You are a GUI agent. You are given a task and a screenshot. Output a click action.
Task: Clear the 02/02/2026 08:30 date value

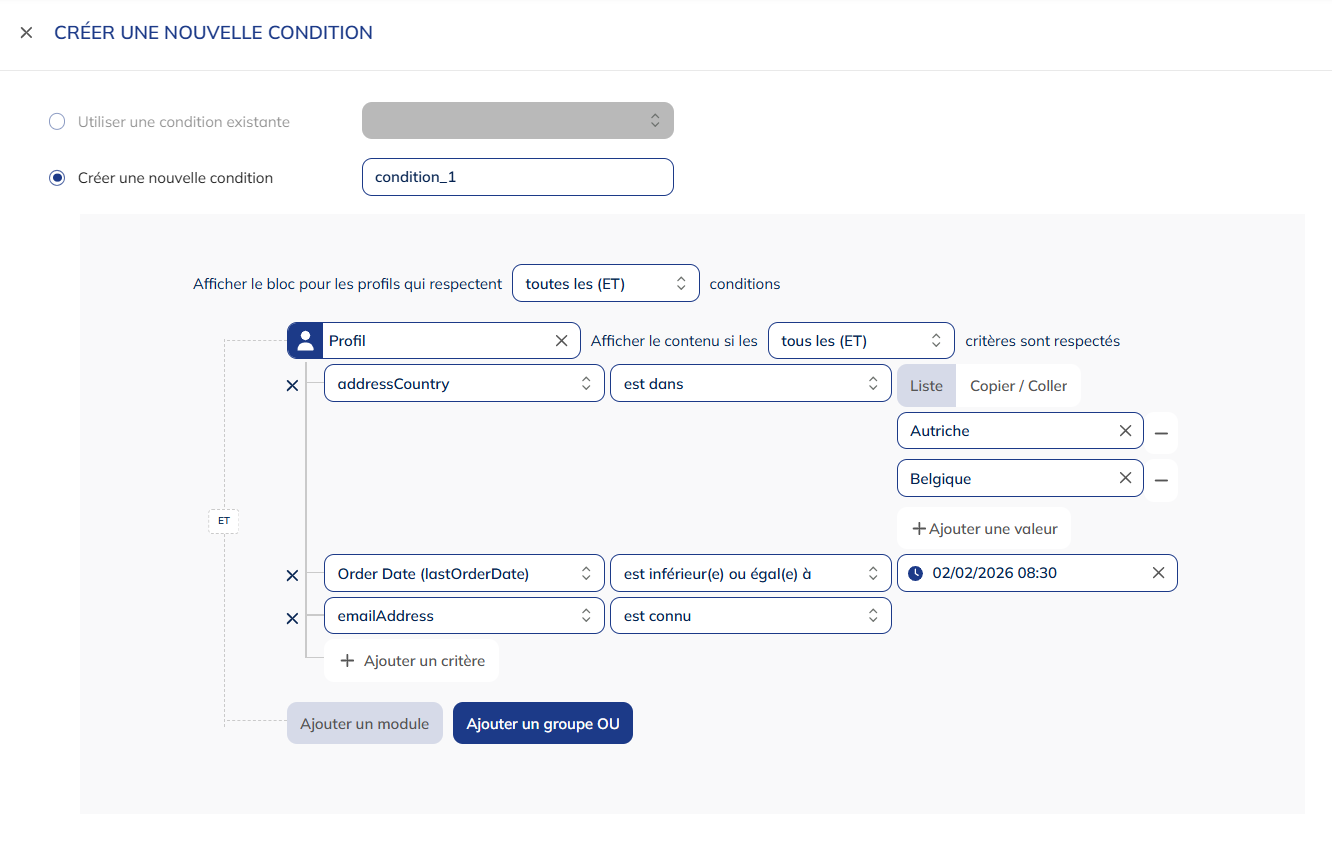(x=1158, y=573)
